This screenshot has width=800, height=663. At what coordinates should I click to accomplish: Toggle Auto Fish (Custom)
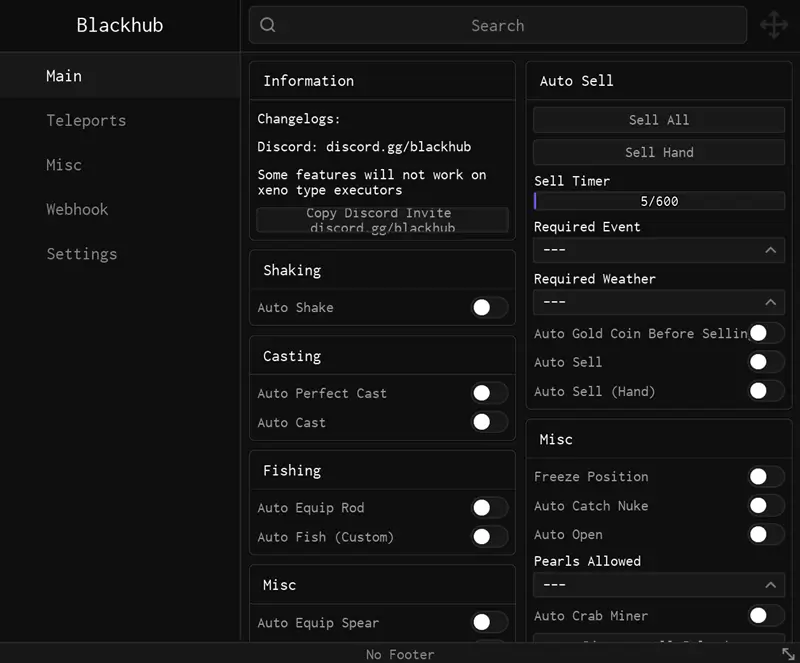tap(489, 536)
